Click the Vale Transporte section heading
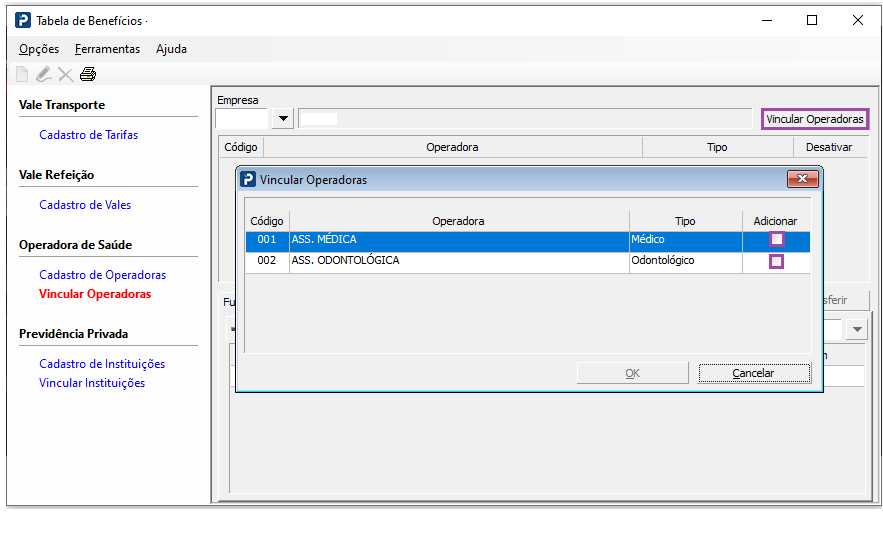The width and height of the screenshot is (883, 536). [62, 105]
